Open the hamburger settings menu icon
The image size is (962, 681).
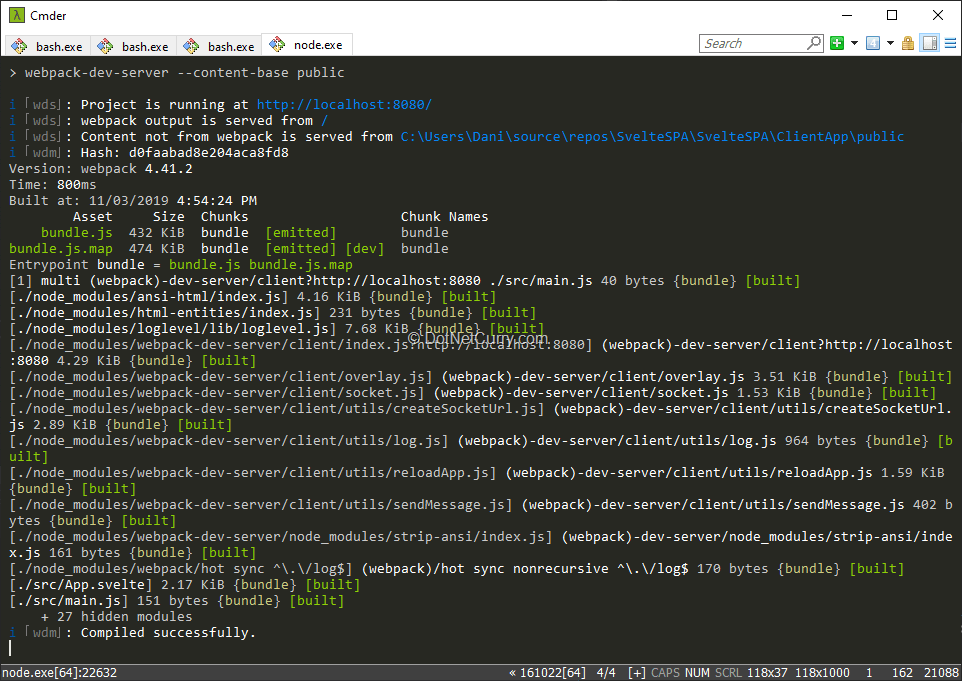click(x=950, y=43)
